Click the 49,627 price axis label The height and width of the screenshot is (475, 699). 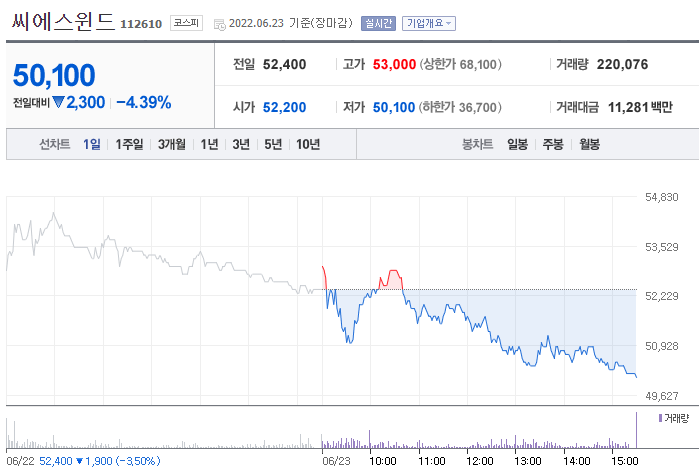point(662,396)
